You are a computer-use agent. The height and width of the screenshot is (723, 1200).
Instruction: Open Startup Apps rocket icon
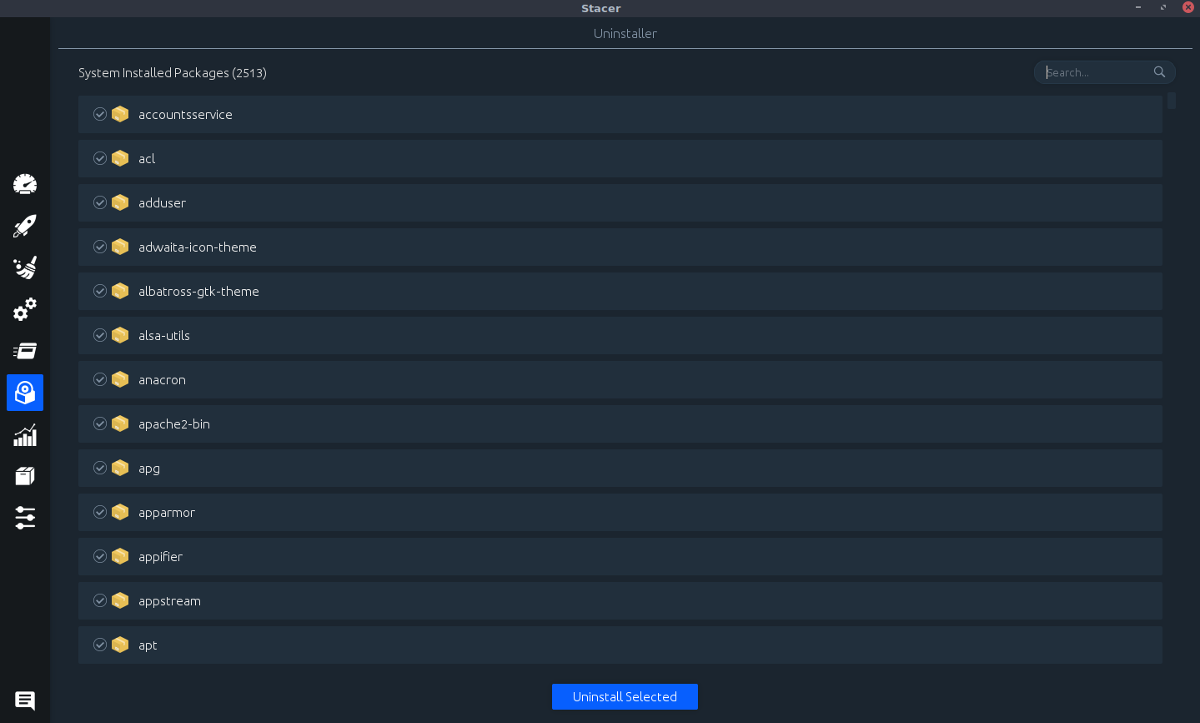click(25, 226)
